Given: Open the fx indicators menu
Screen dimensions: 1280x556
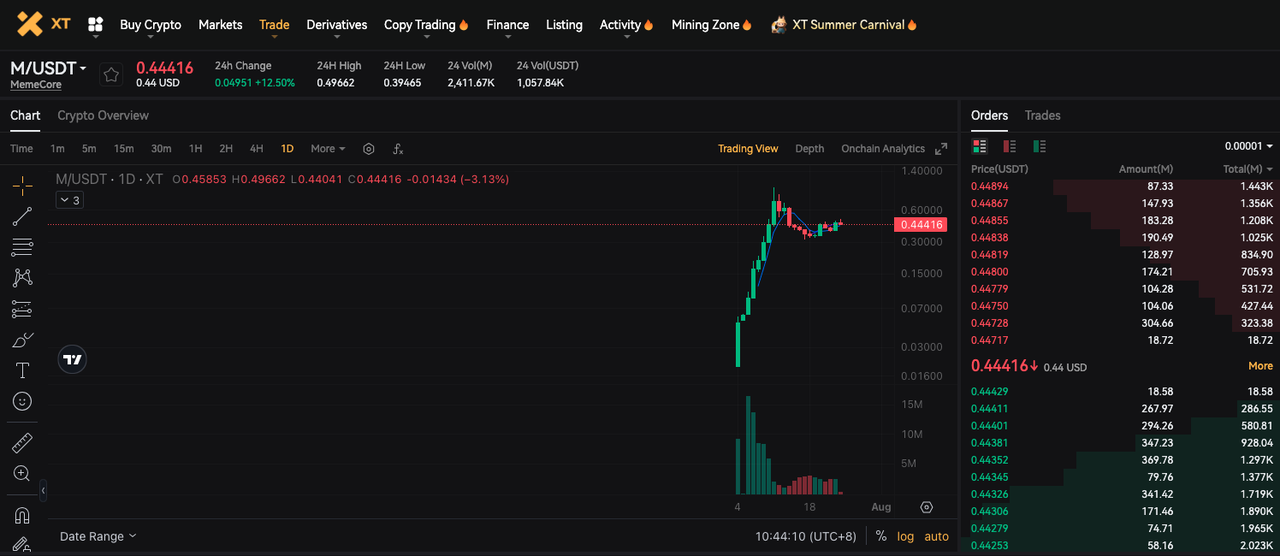Looking at the screenshot, I should coord(398,149).
